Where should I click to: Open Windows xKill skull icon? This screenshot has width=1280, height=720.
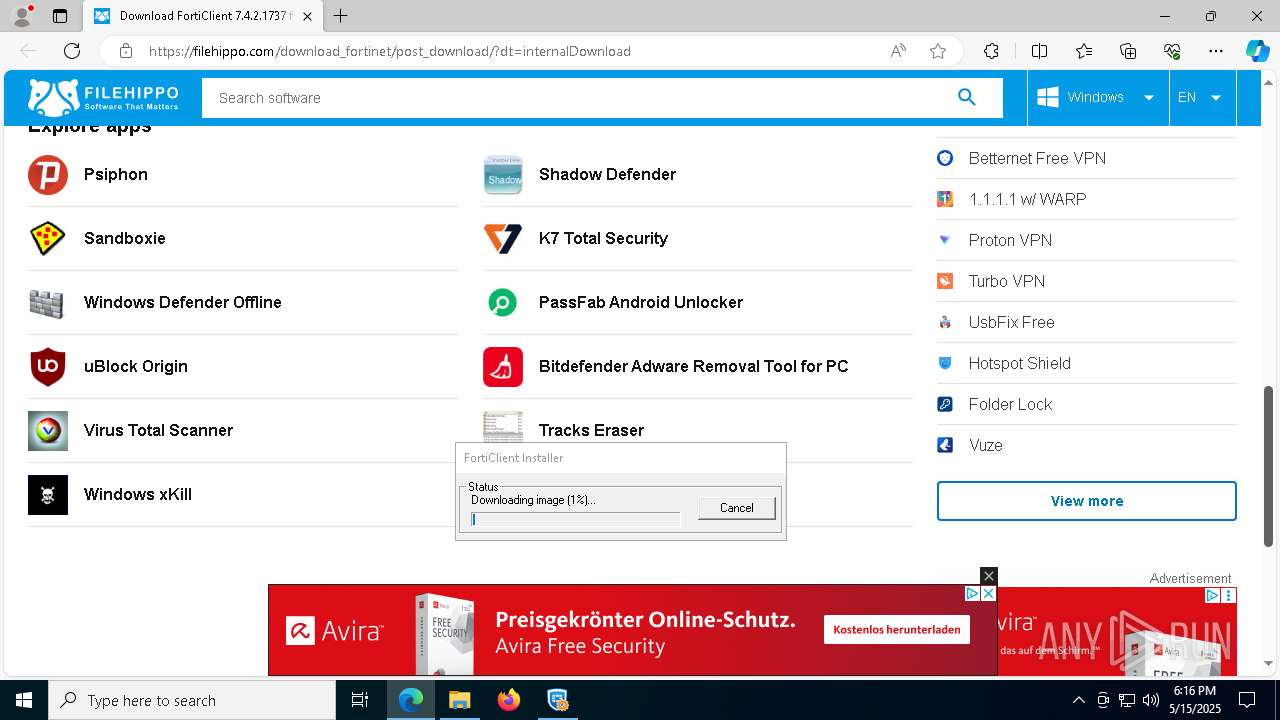click(x=48, y=495)
